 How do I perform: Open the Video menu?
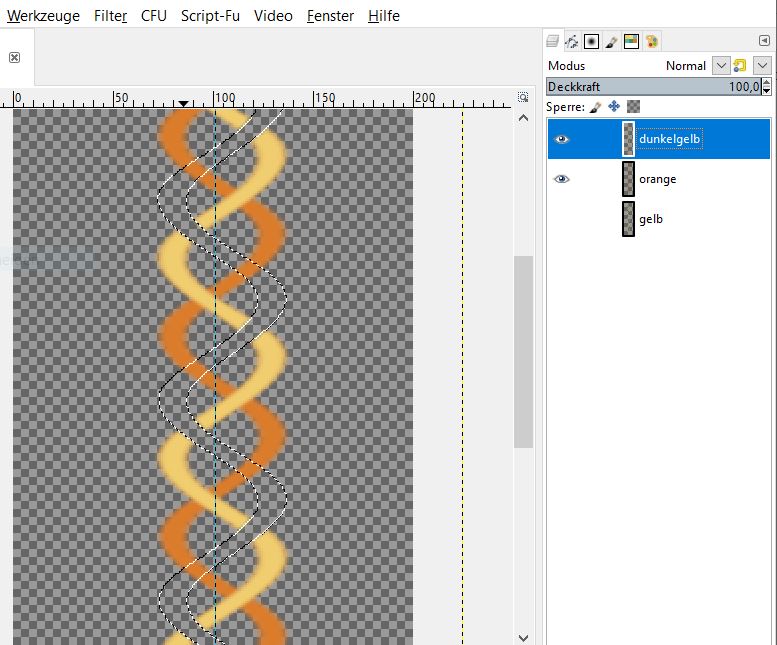tap(273, 16)
